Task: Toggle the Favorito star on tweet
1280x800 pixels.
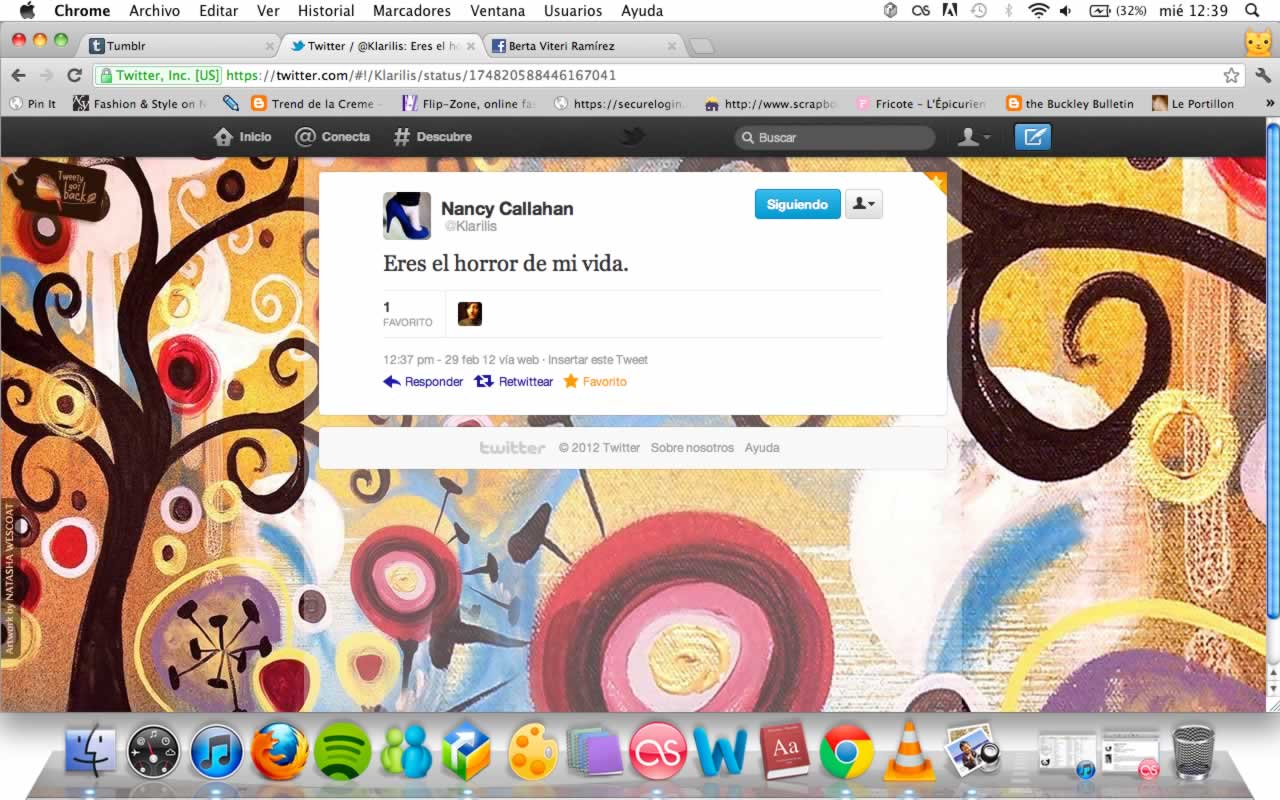Action: 571,381
